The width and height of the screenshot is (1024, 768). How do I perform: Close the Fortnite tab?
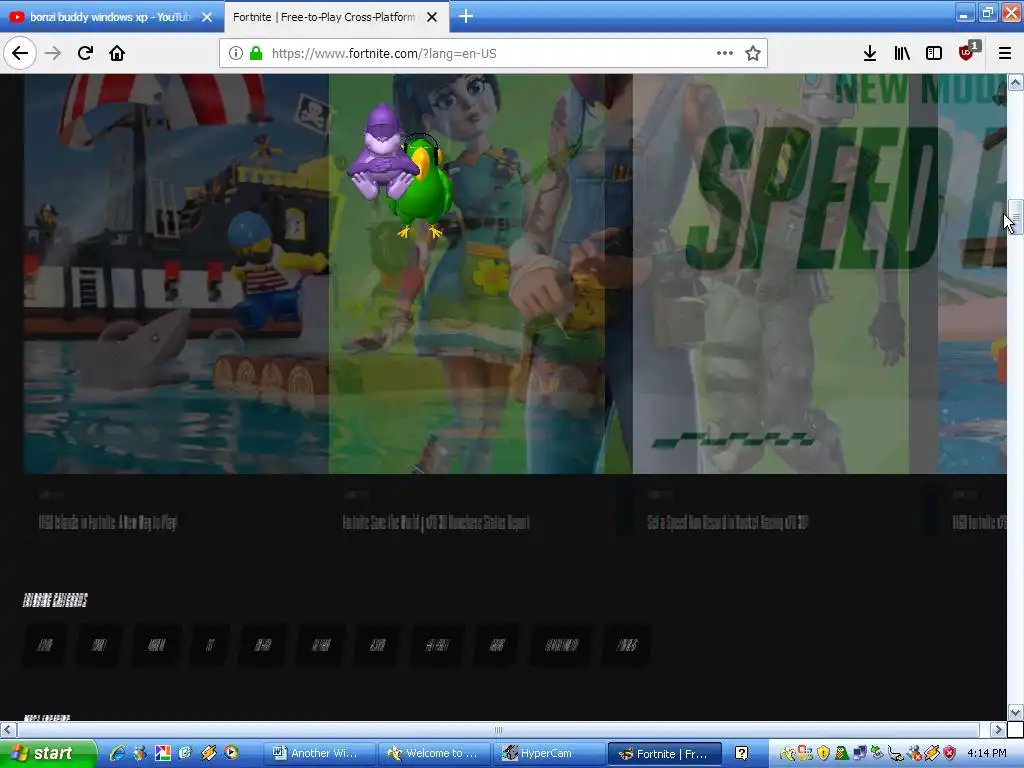click(x=432, y=17)
